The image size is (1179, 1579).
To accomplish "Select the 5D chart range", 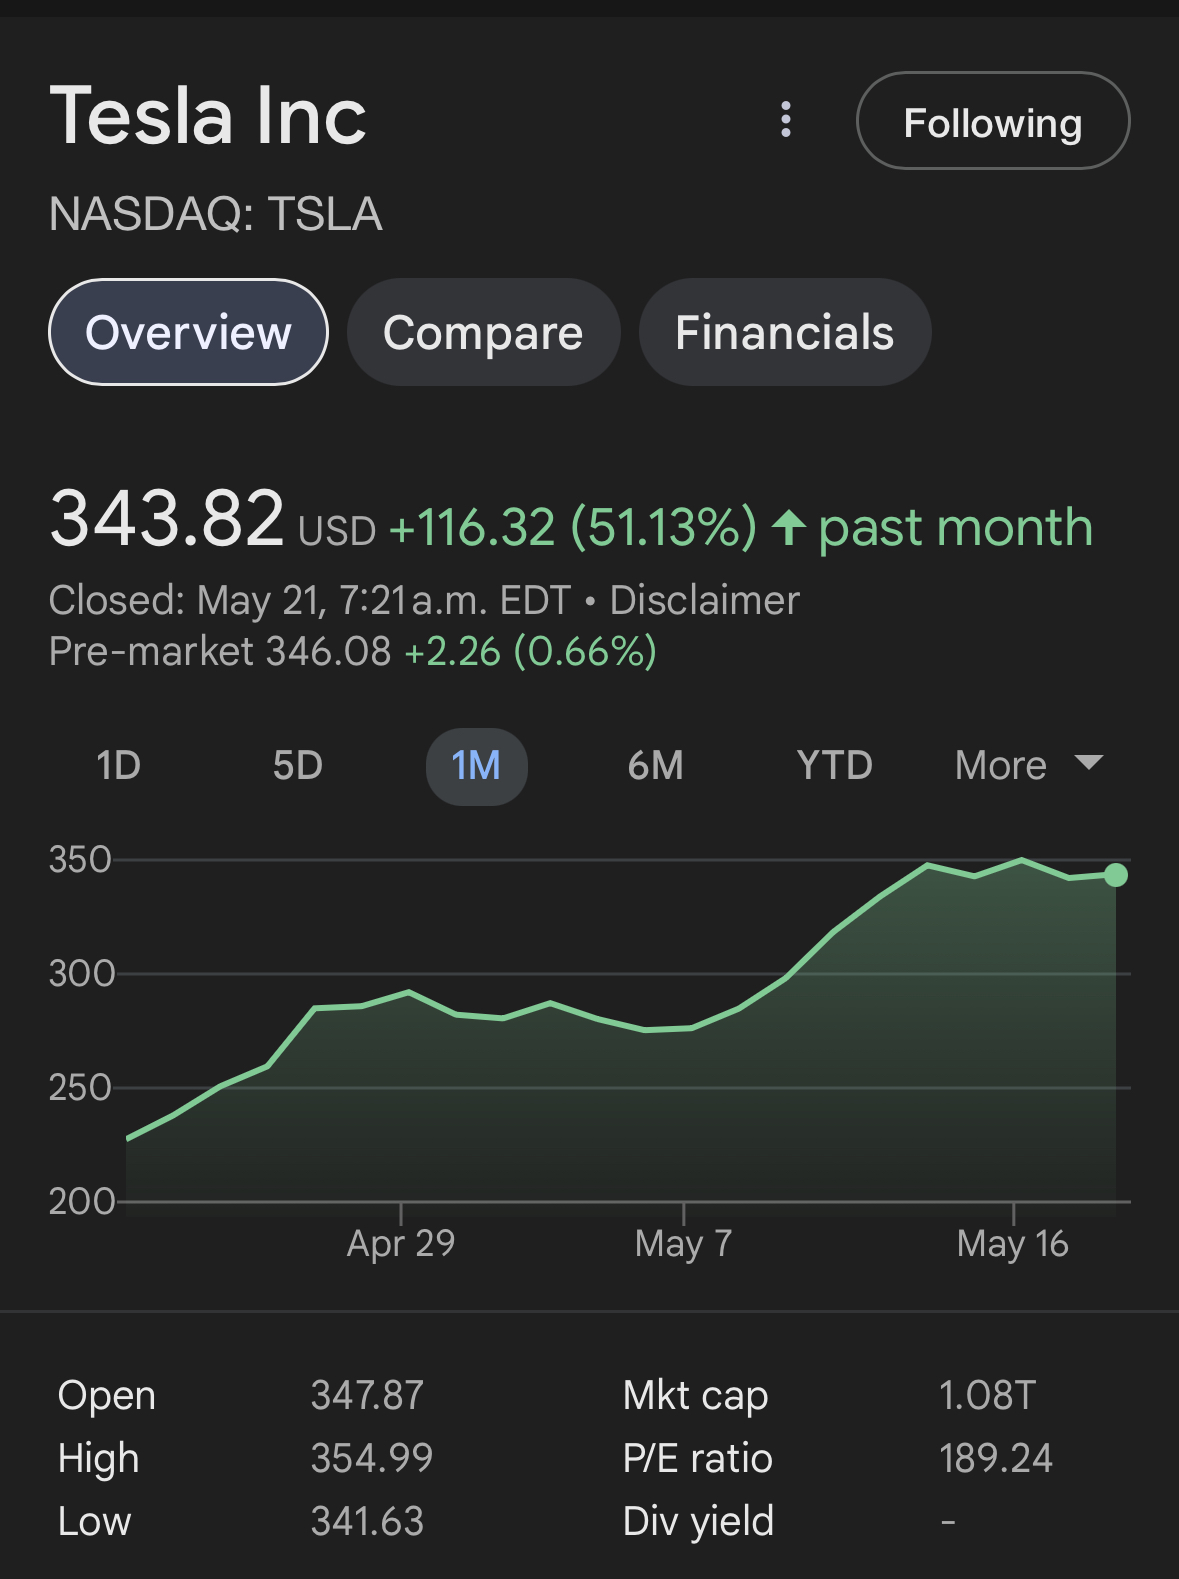I will point(297,766).
